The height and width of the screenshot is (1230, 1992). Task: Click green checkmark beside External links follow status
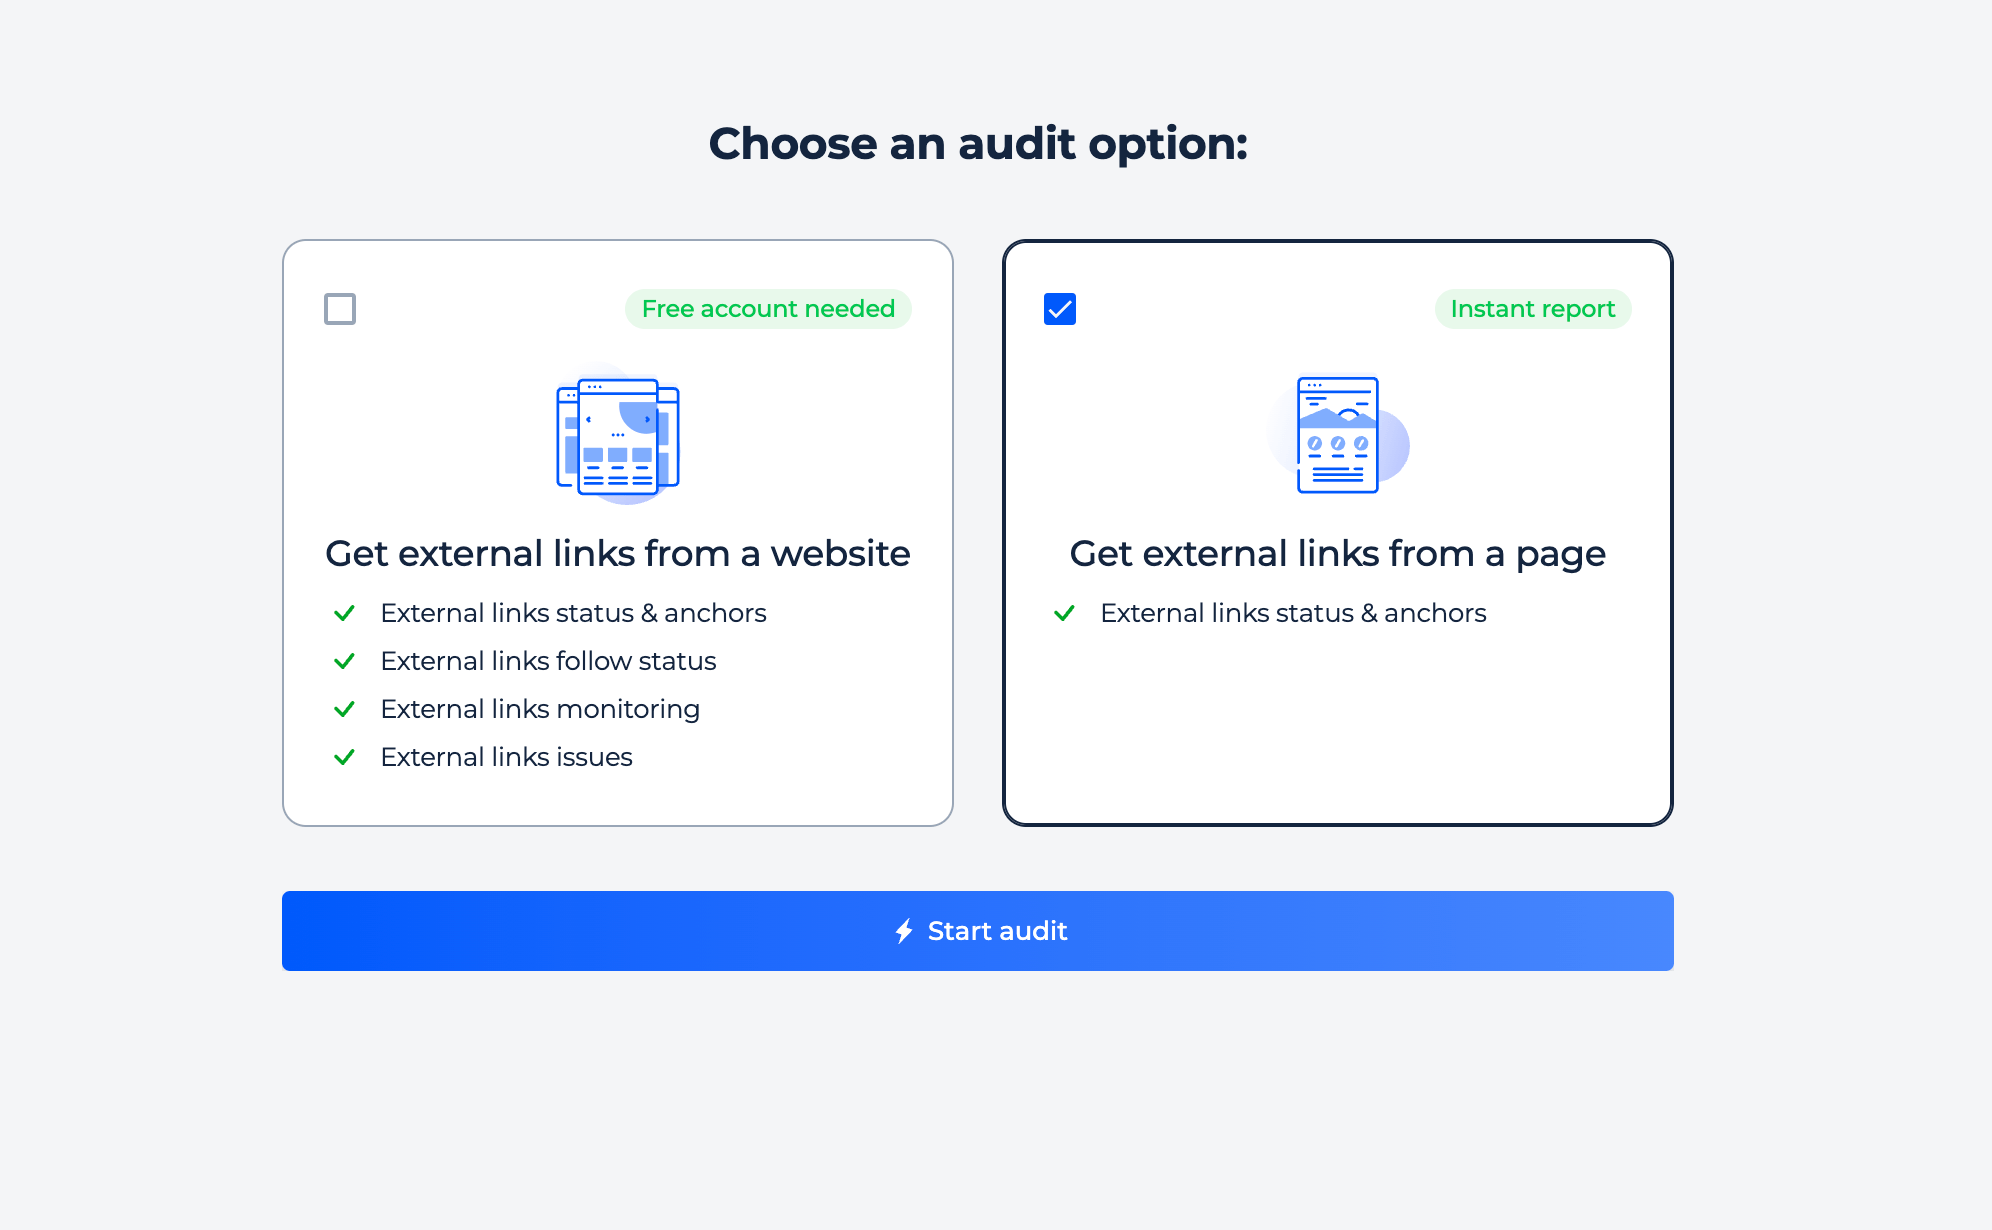pos(344,661)
